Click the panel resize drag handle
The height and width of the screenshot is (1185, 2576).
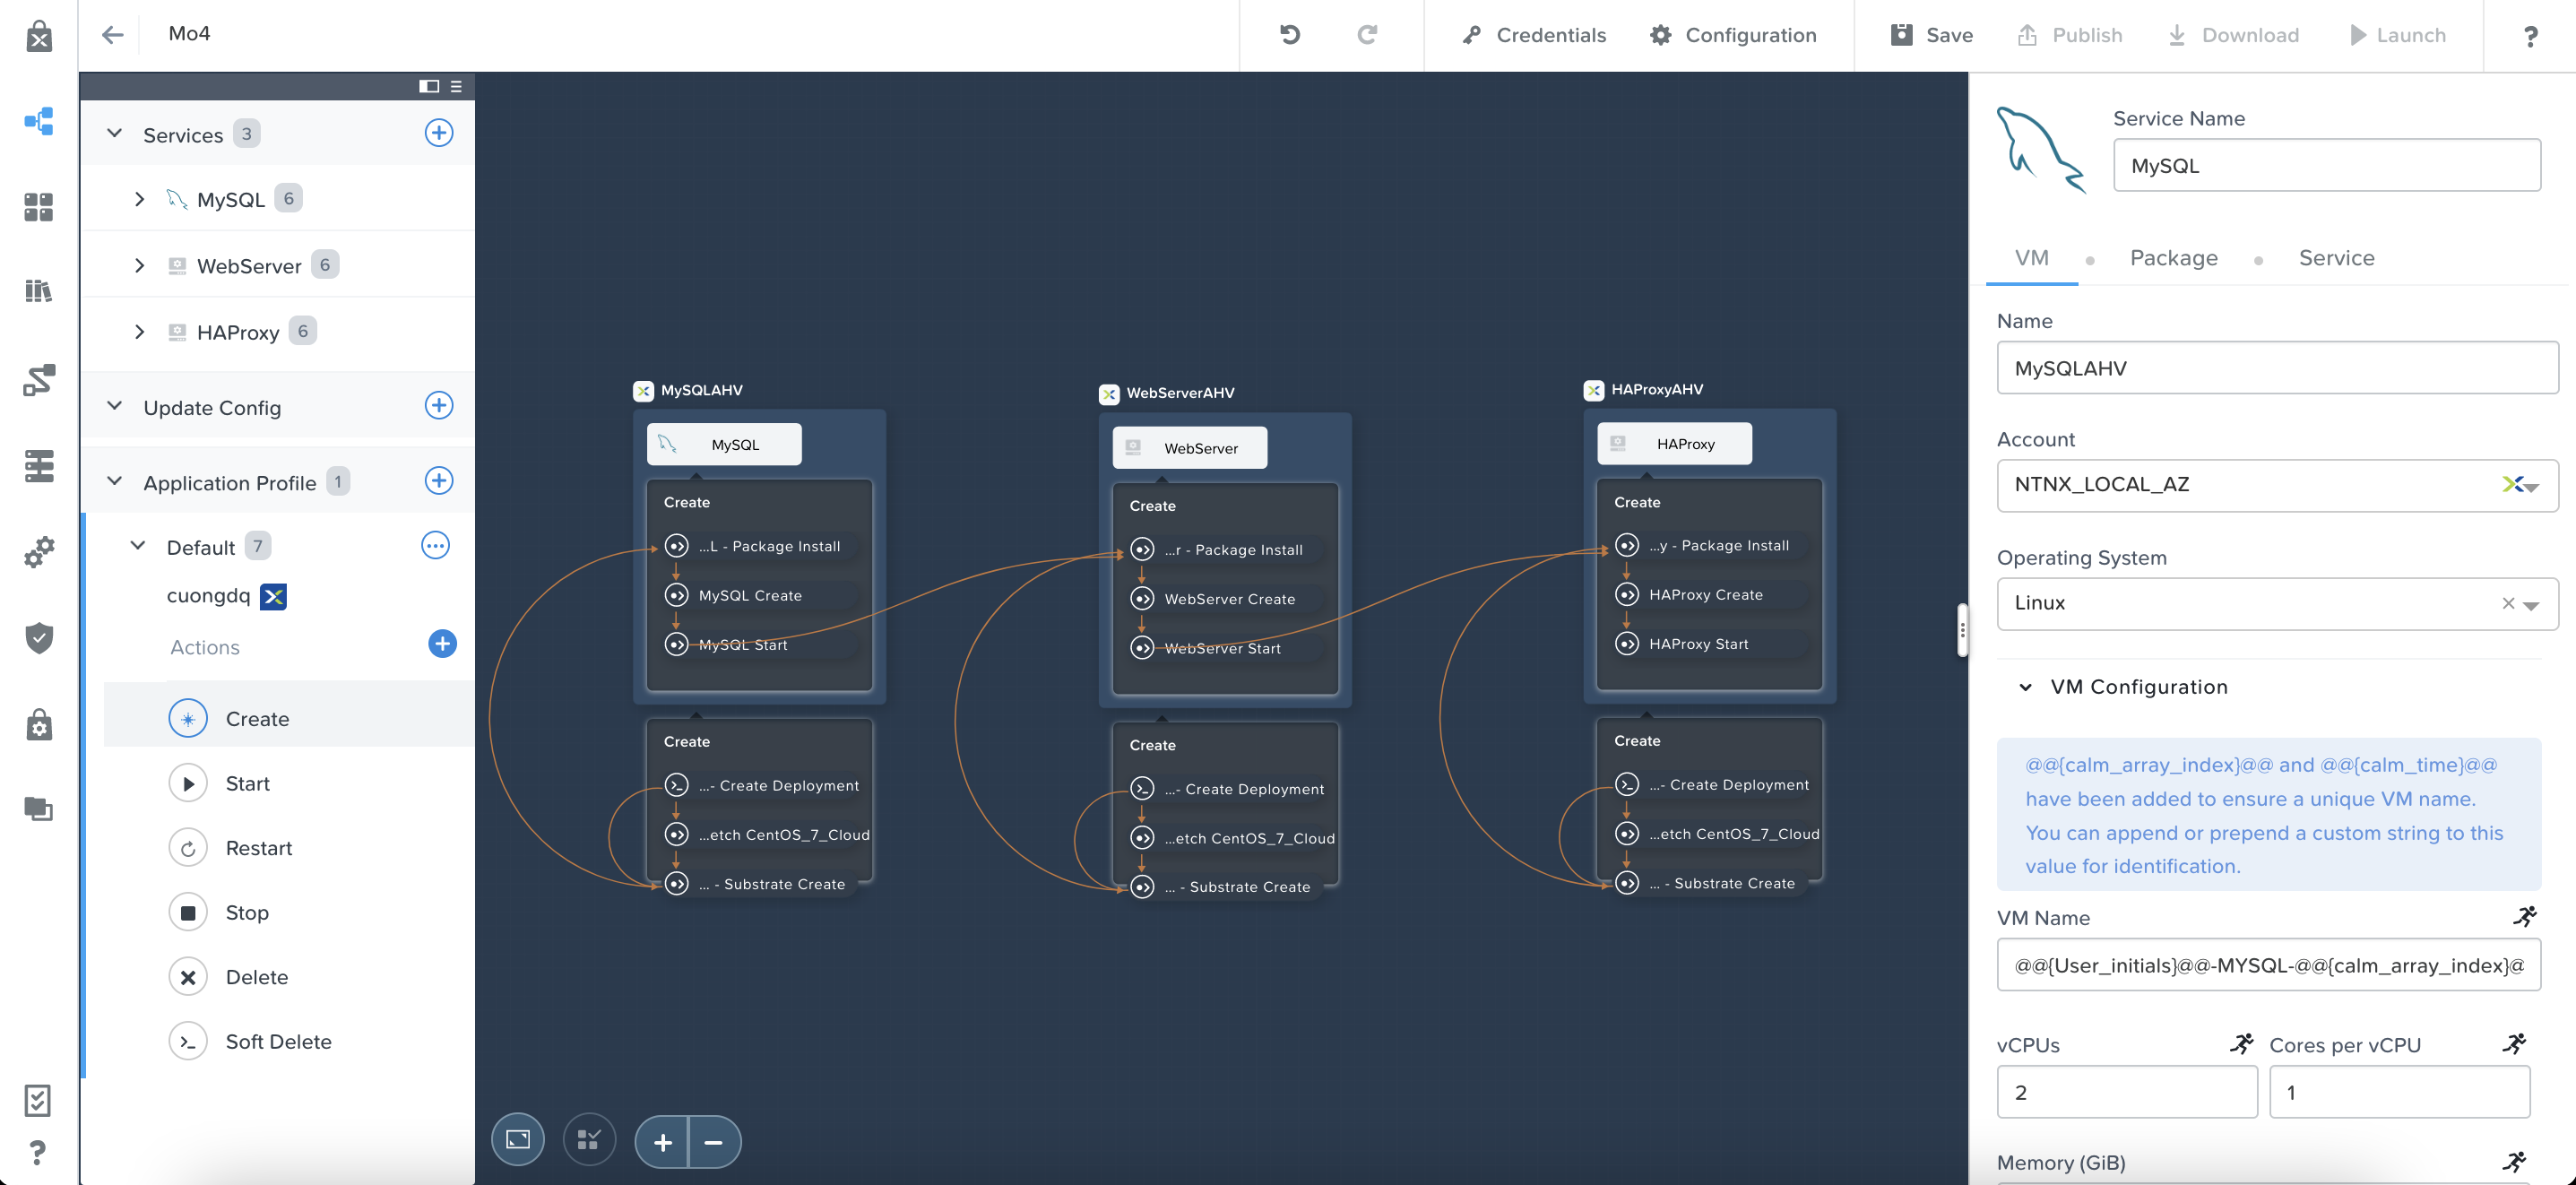pyautogui.click(x=1962, y=630)
